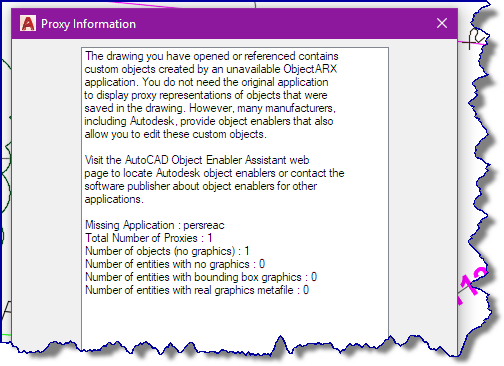504x366 pixels.
Task: Click 'Number of entities with real graphics metafile' line
Action: click(197, 290)
